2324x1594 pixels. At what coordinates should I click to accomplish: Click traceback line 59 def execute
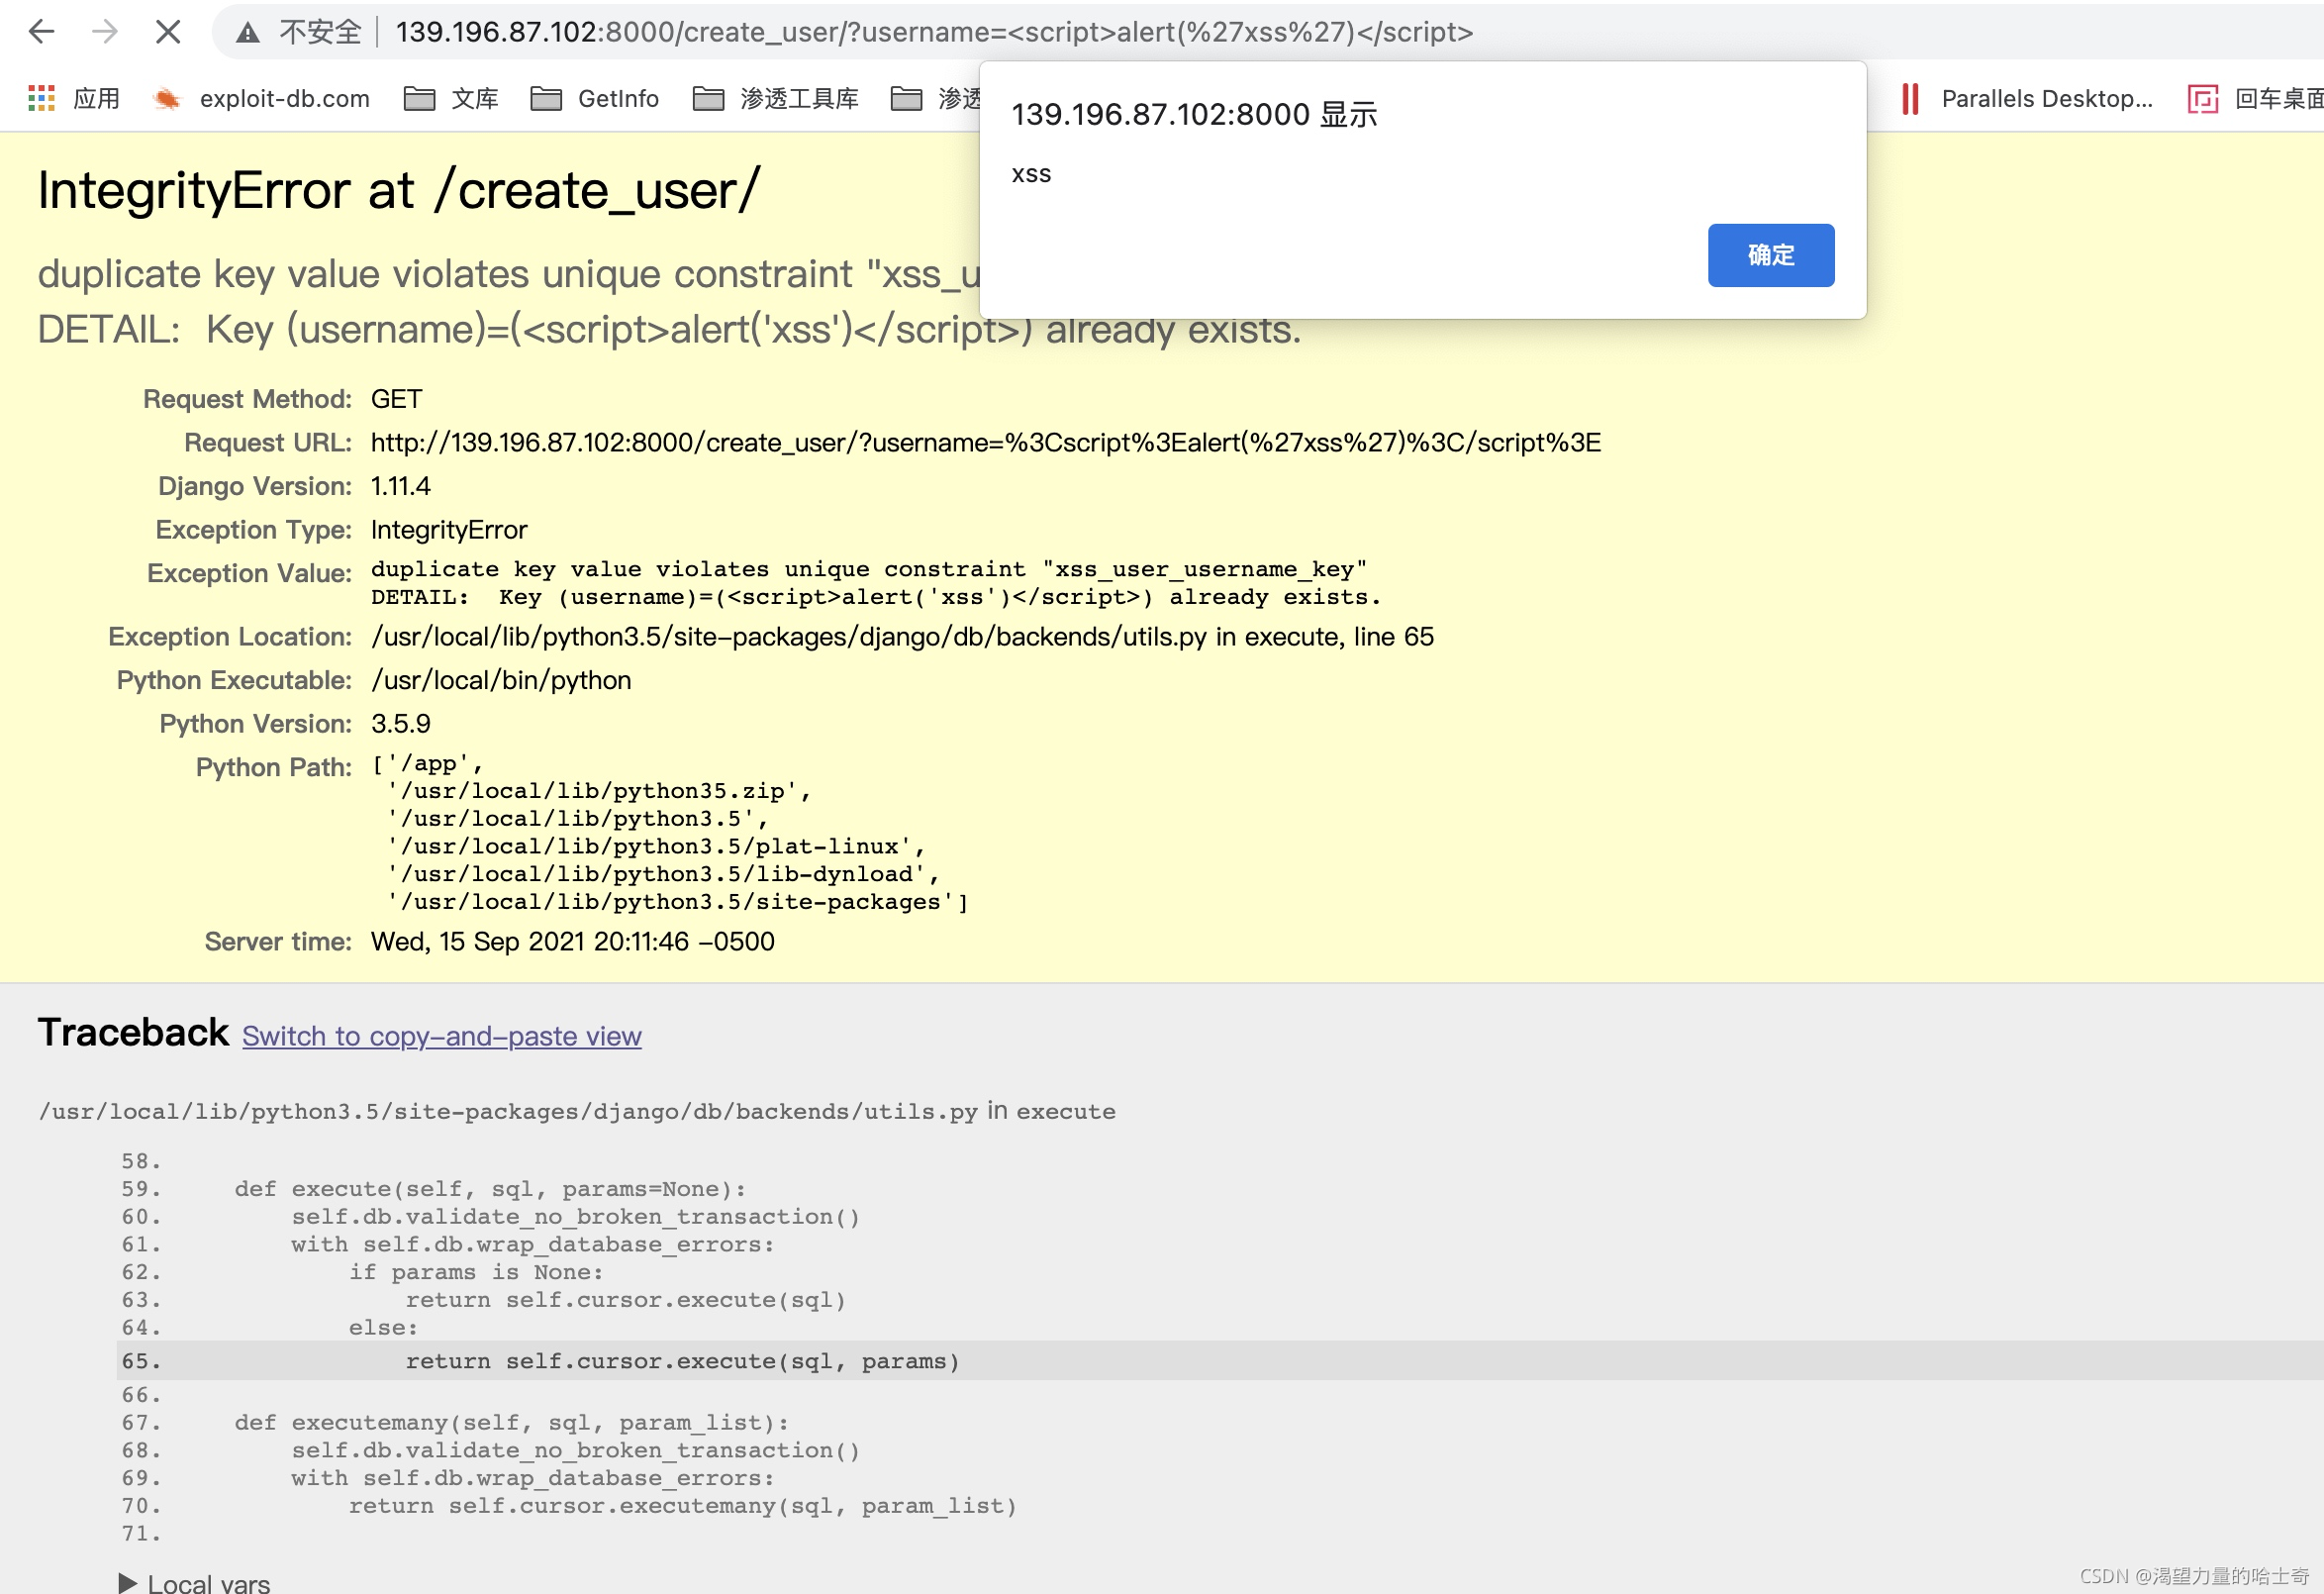tap(490, 1189)
